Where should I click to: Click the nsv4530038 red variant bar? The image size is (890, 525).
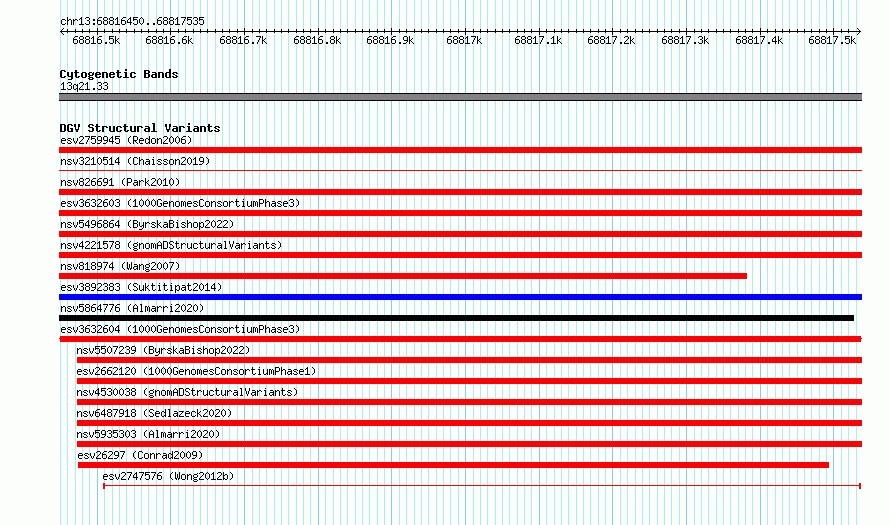click(469, 402)
